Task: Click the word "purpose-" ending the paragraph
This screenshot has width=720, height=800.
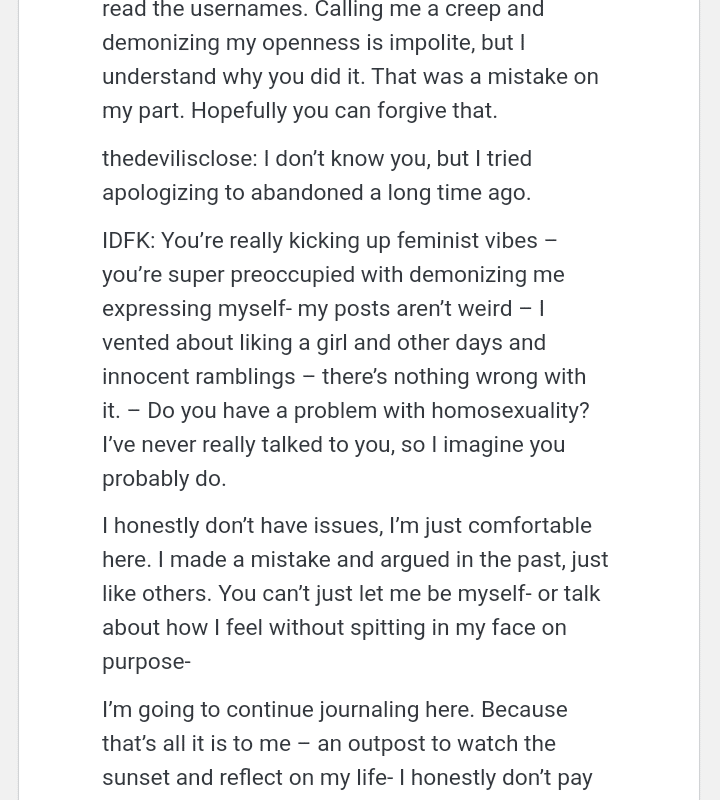Action: click(x=146, y=662)
